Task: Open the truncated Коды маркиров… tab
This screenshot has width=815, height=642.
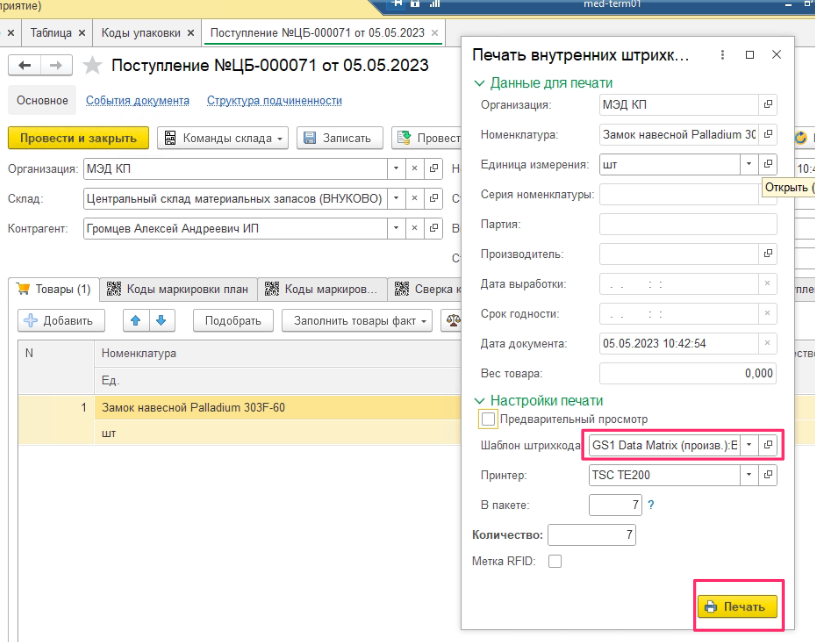Action: (x=322, y=289)
